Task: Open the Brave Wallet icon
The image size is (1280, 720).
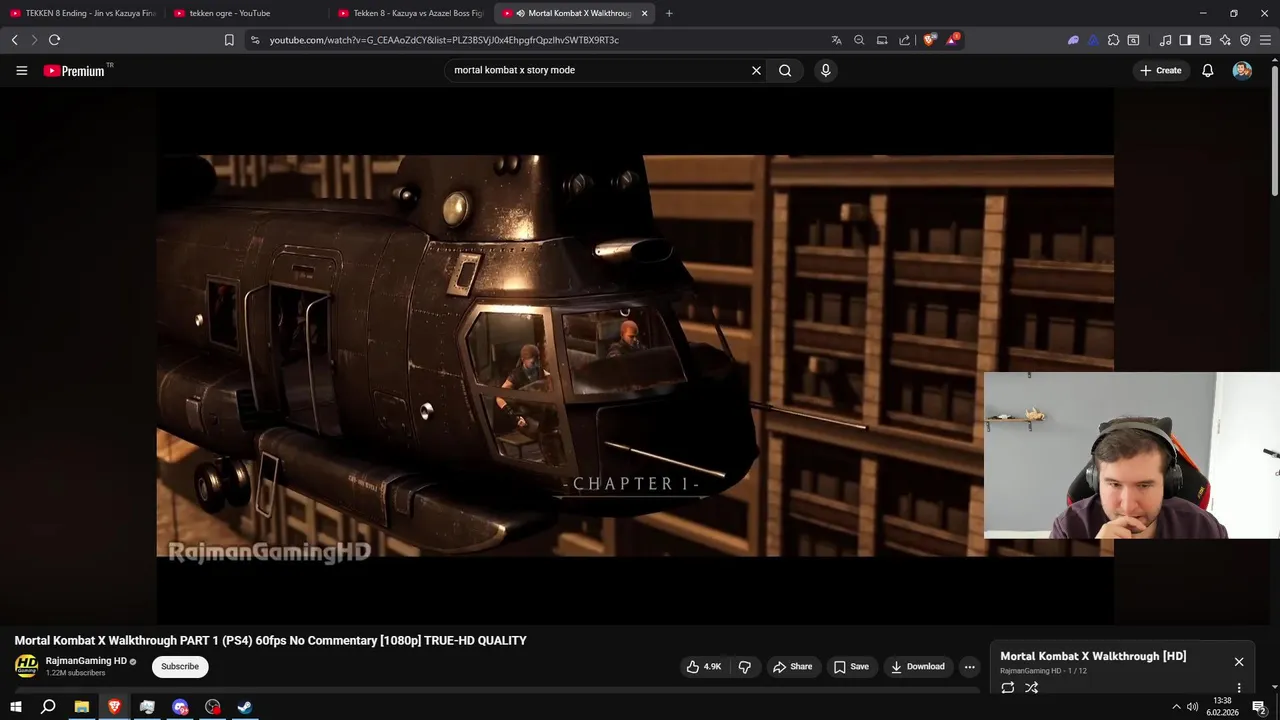Action: pos(1205,40)
